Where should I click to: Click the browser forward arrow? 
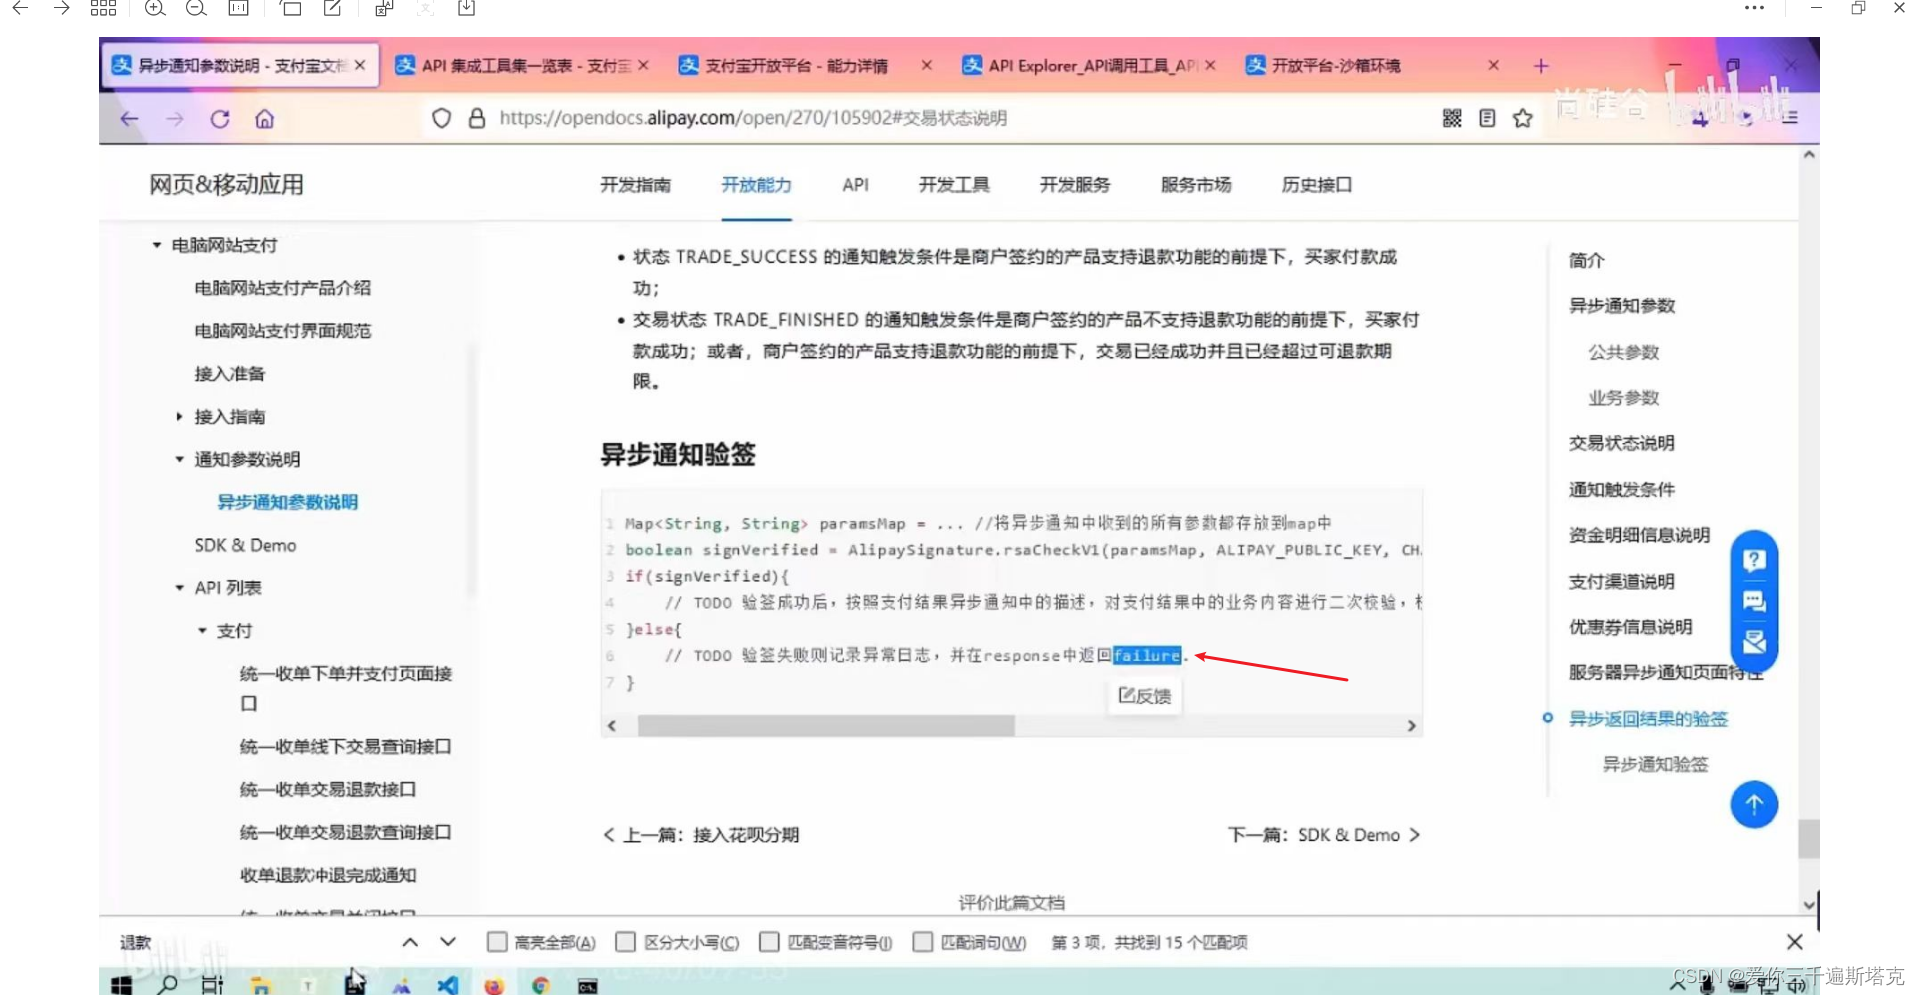[x=175, y=119]
